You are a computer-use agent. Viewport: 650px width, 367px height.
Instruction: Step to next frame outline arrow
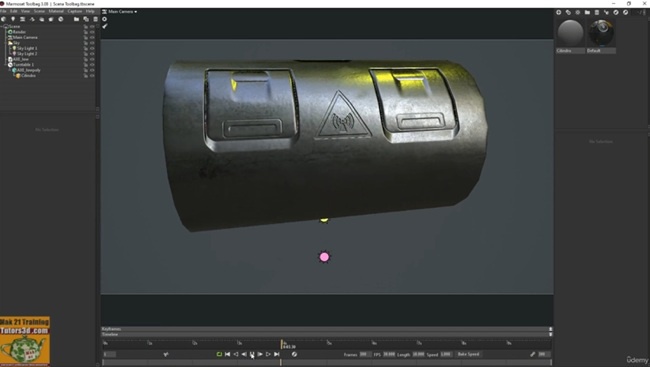pos(268,354)
